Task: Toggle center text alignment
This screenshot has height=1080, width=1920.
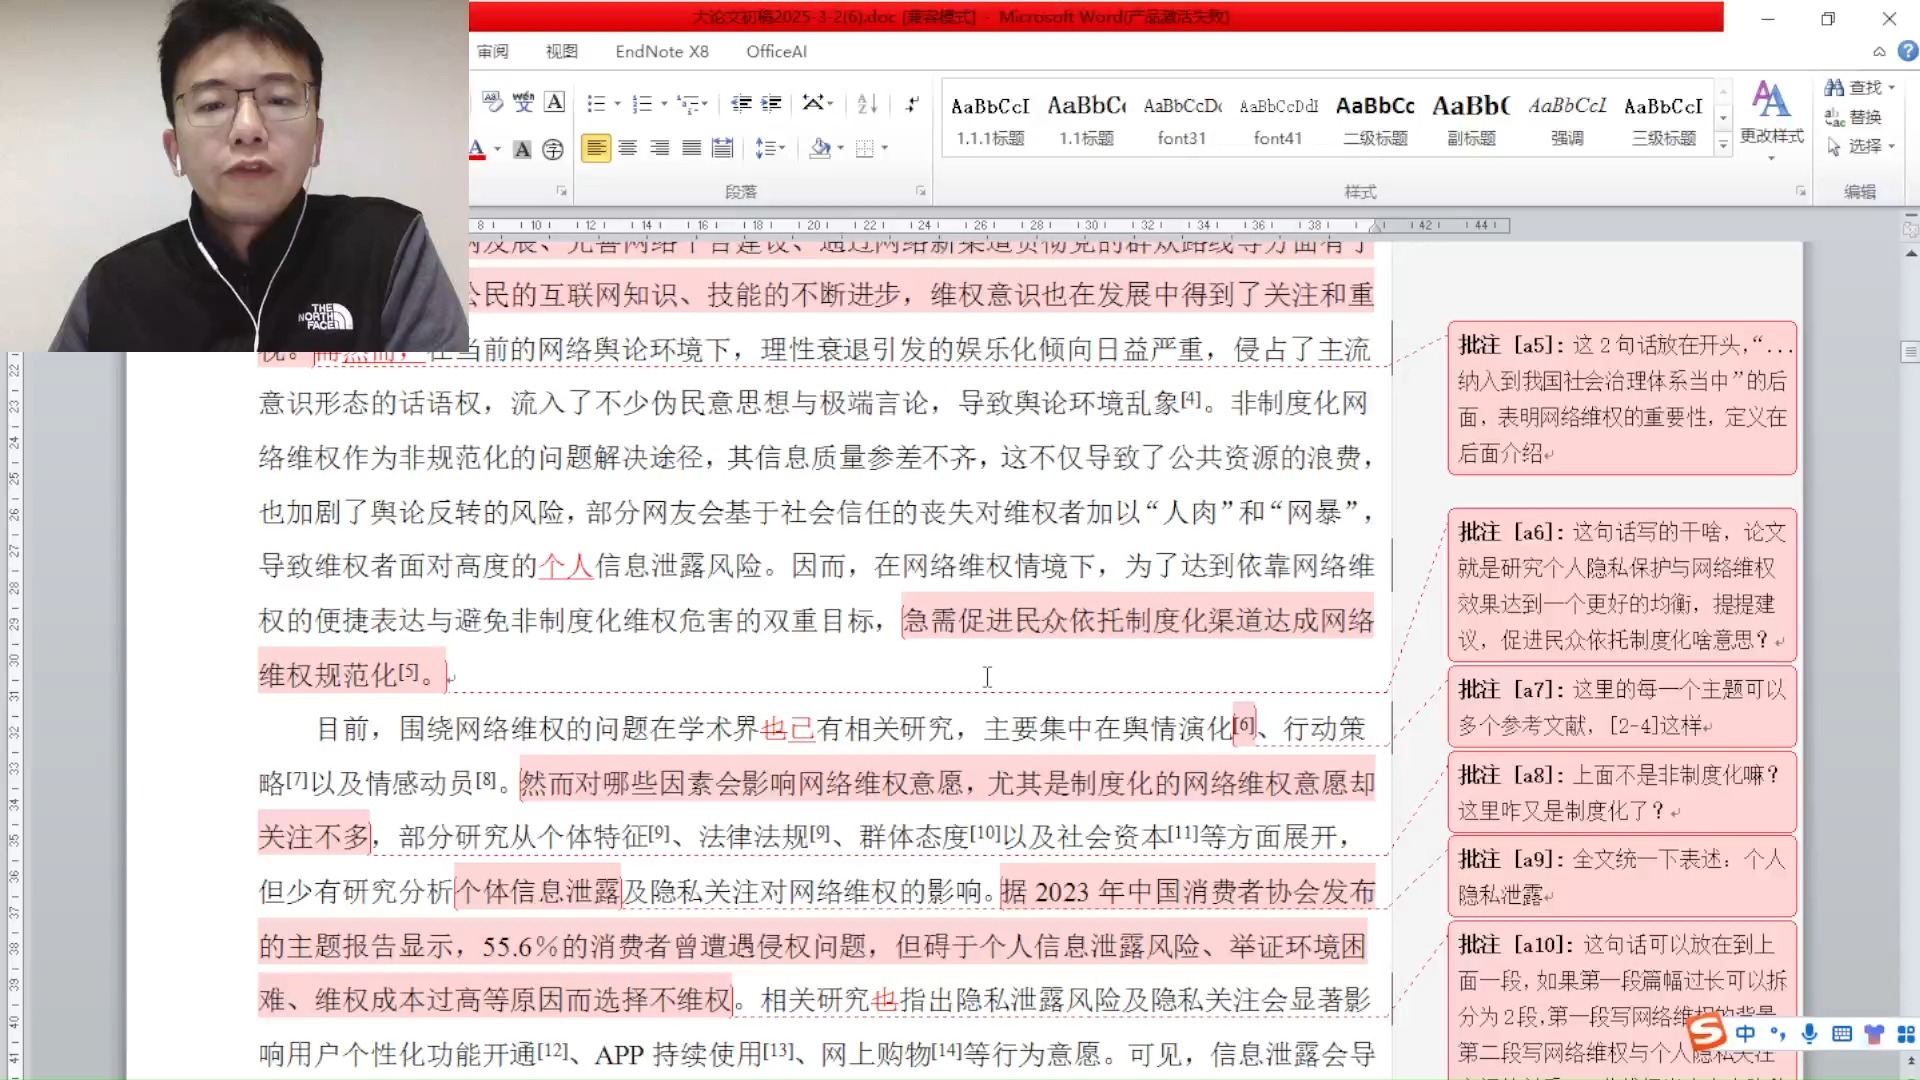Action: tap(628, 148)
